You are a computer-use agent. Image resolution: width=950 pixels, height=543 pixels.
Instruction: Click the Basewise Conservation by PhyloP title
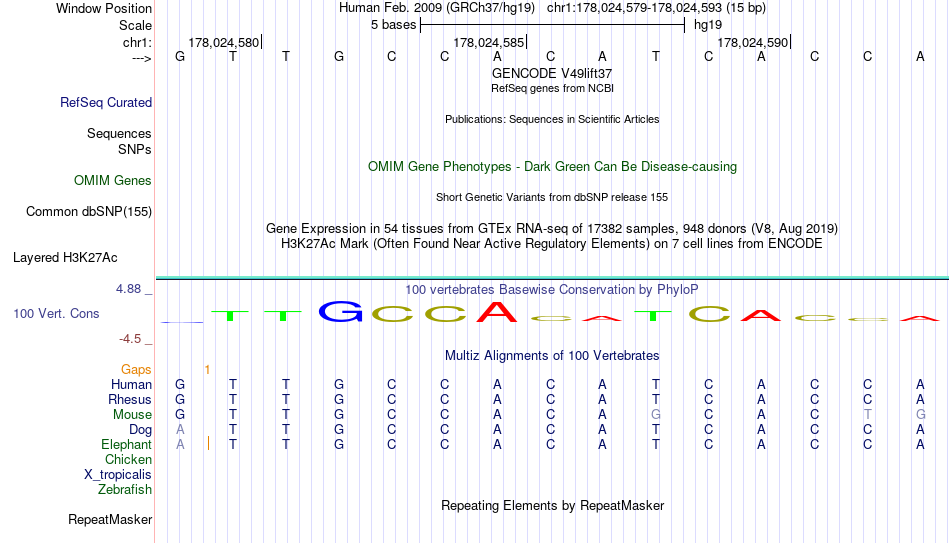click(552, 290)
